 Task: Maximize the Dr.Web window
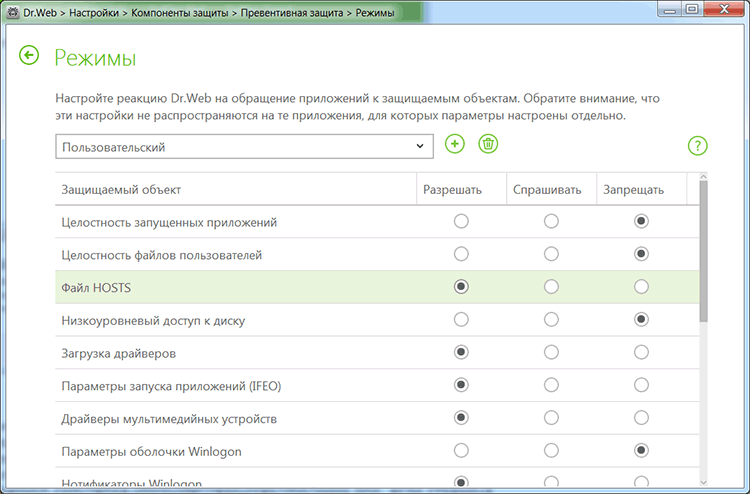(692, 9)
